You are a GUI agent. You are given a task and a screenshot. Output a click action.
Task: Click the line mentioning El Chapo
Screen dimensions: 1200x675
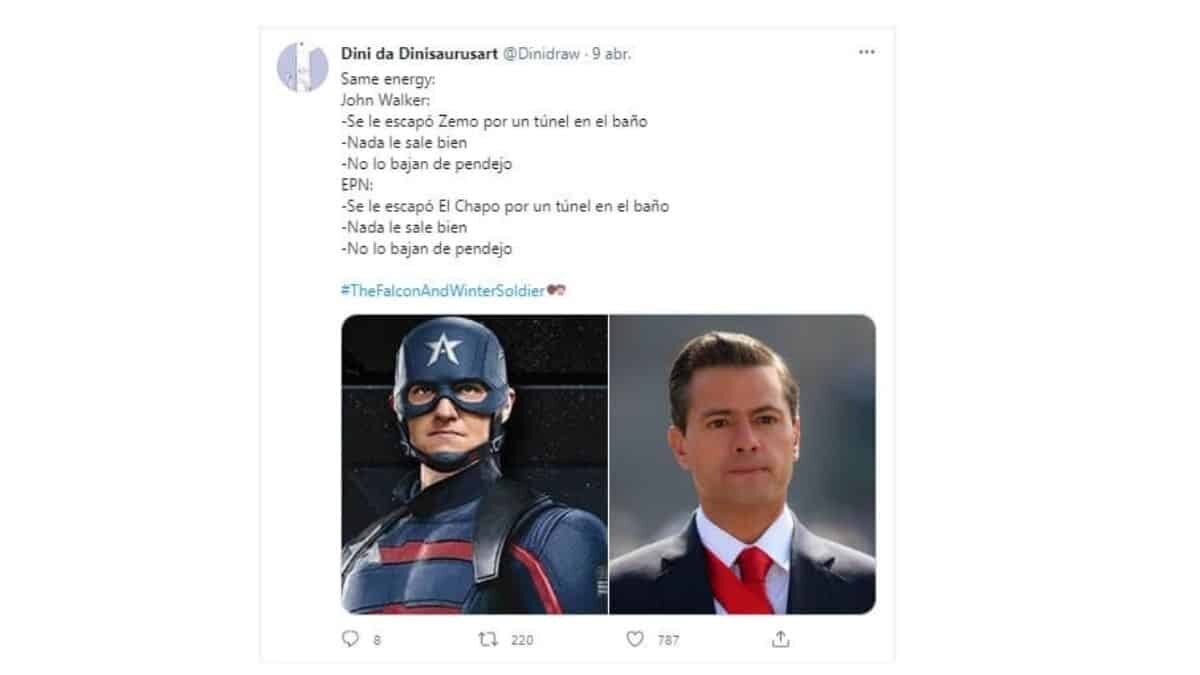[x=504, y=206]
